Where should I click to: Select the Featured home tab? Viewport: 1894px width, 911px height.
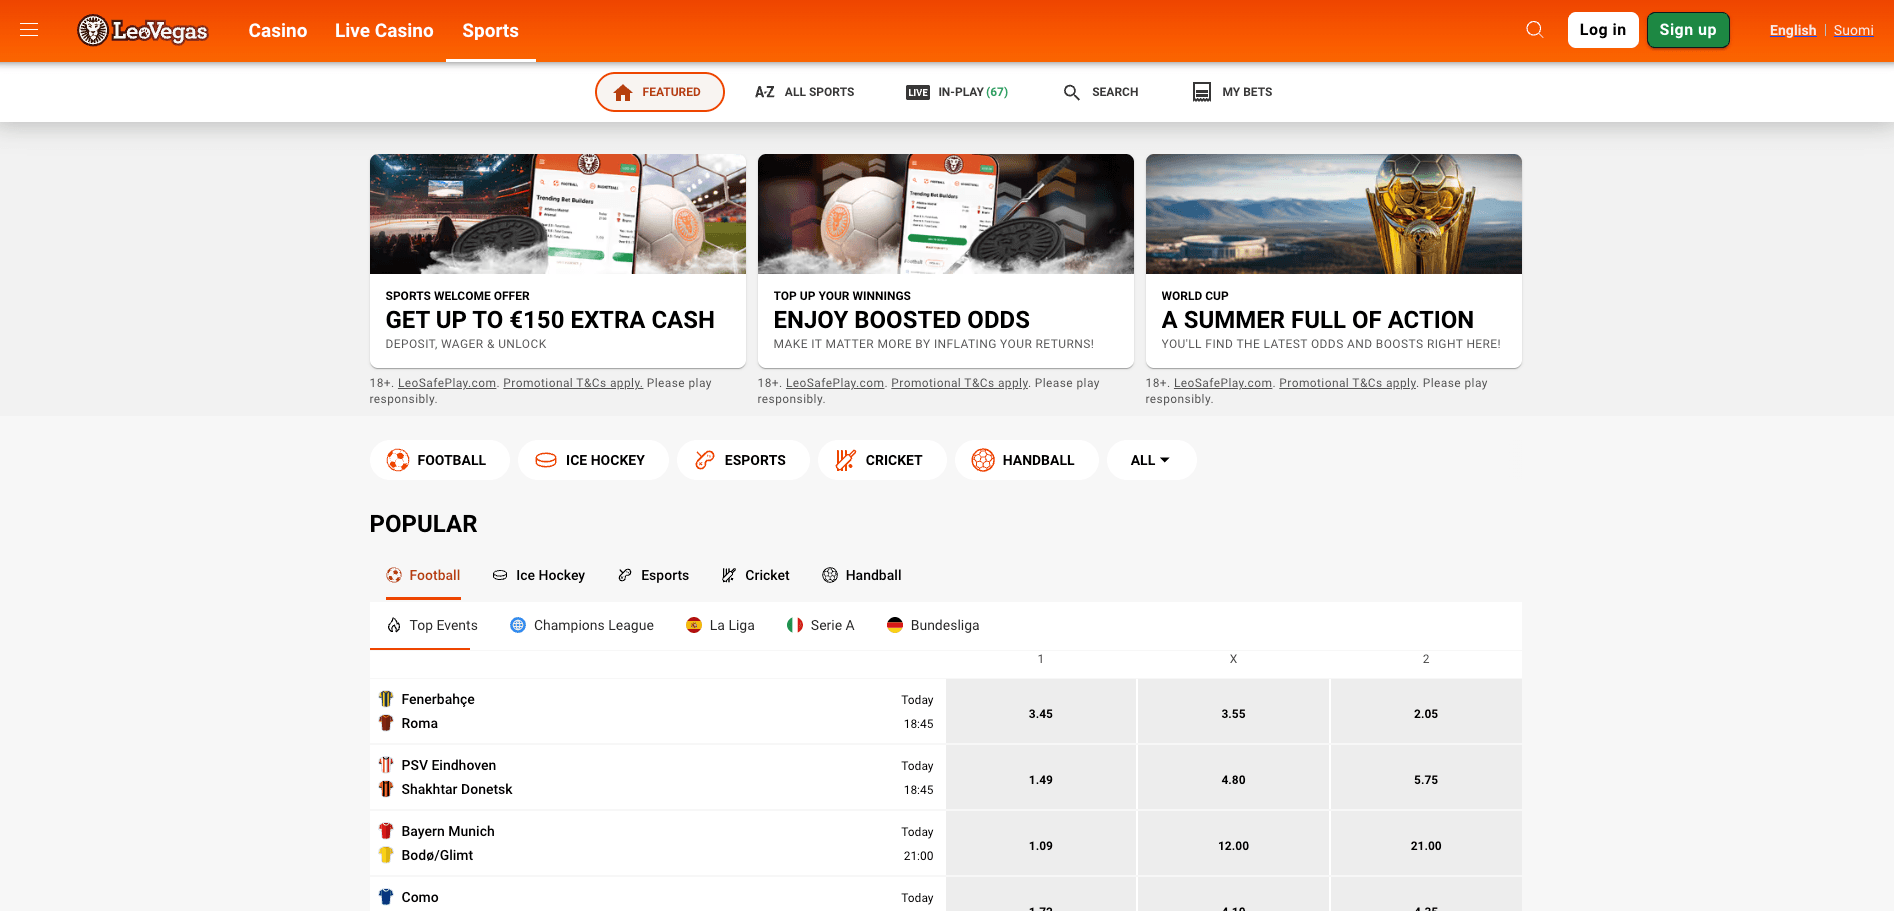659,92
